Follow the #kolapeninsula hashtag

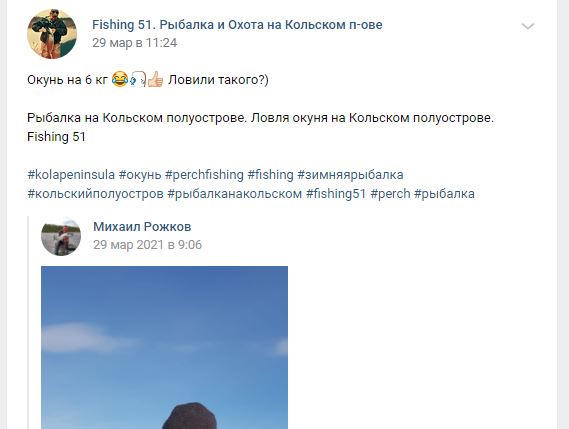point(71,175)
